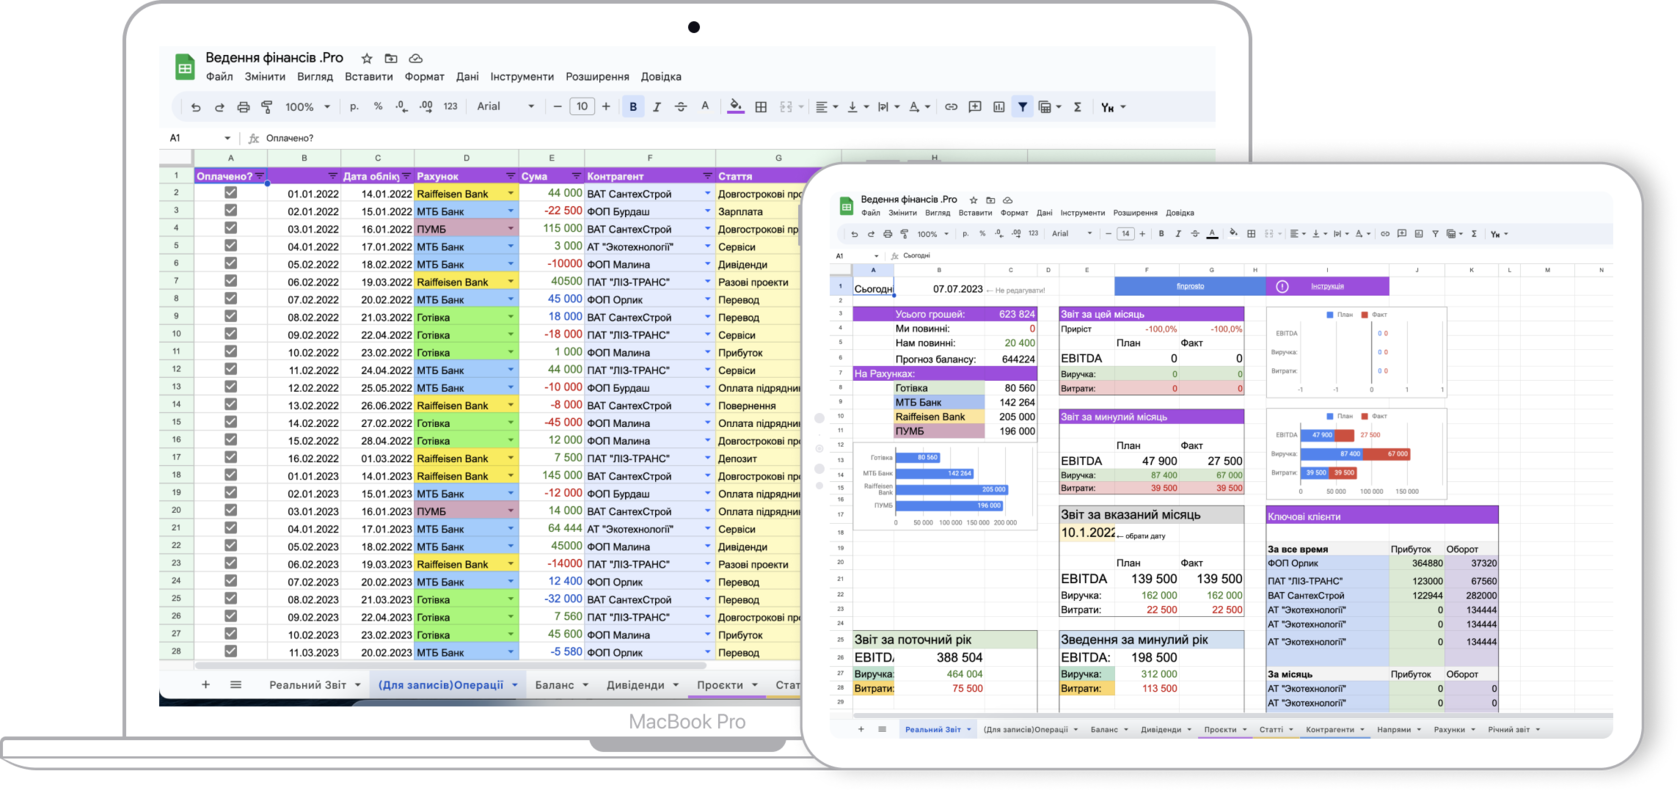Toggle the Оплачено checkbox in row 24

(x=231, y=581)
